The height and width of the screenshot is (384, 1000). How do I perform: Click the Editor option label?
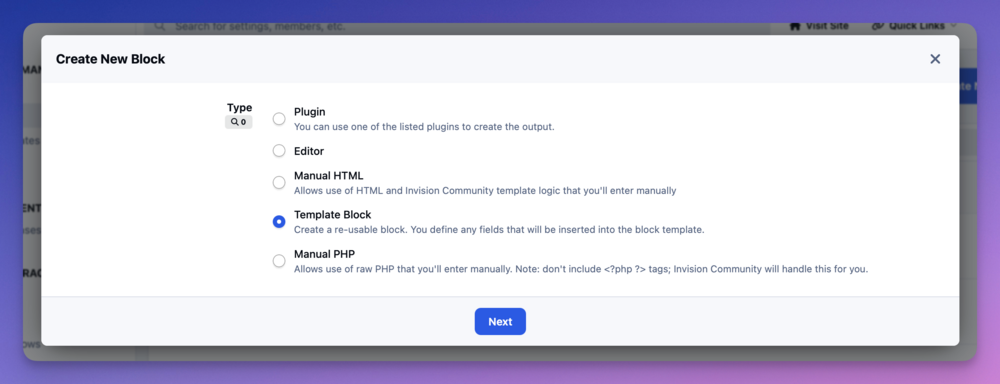click(309, 151)
